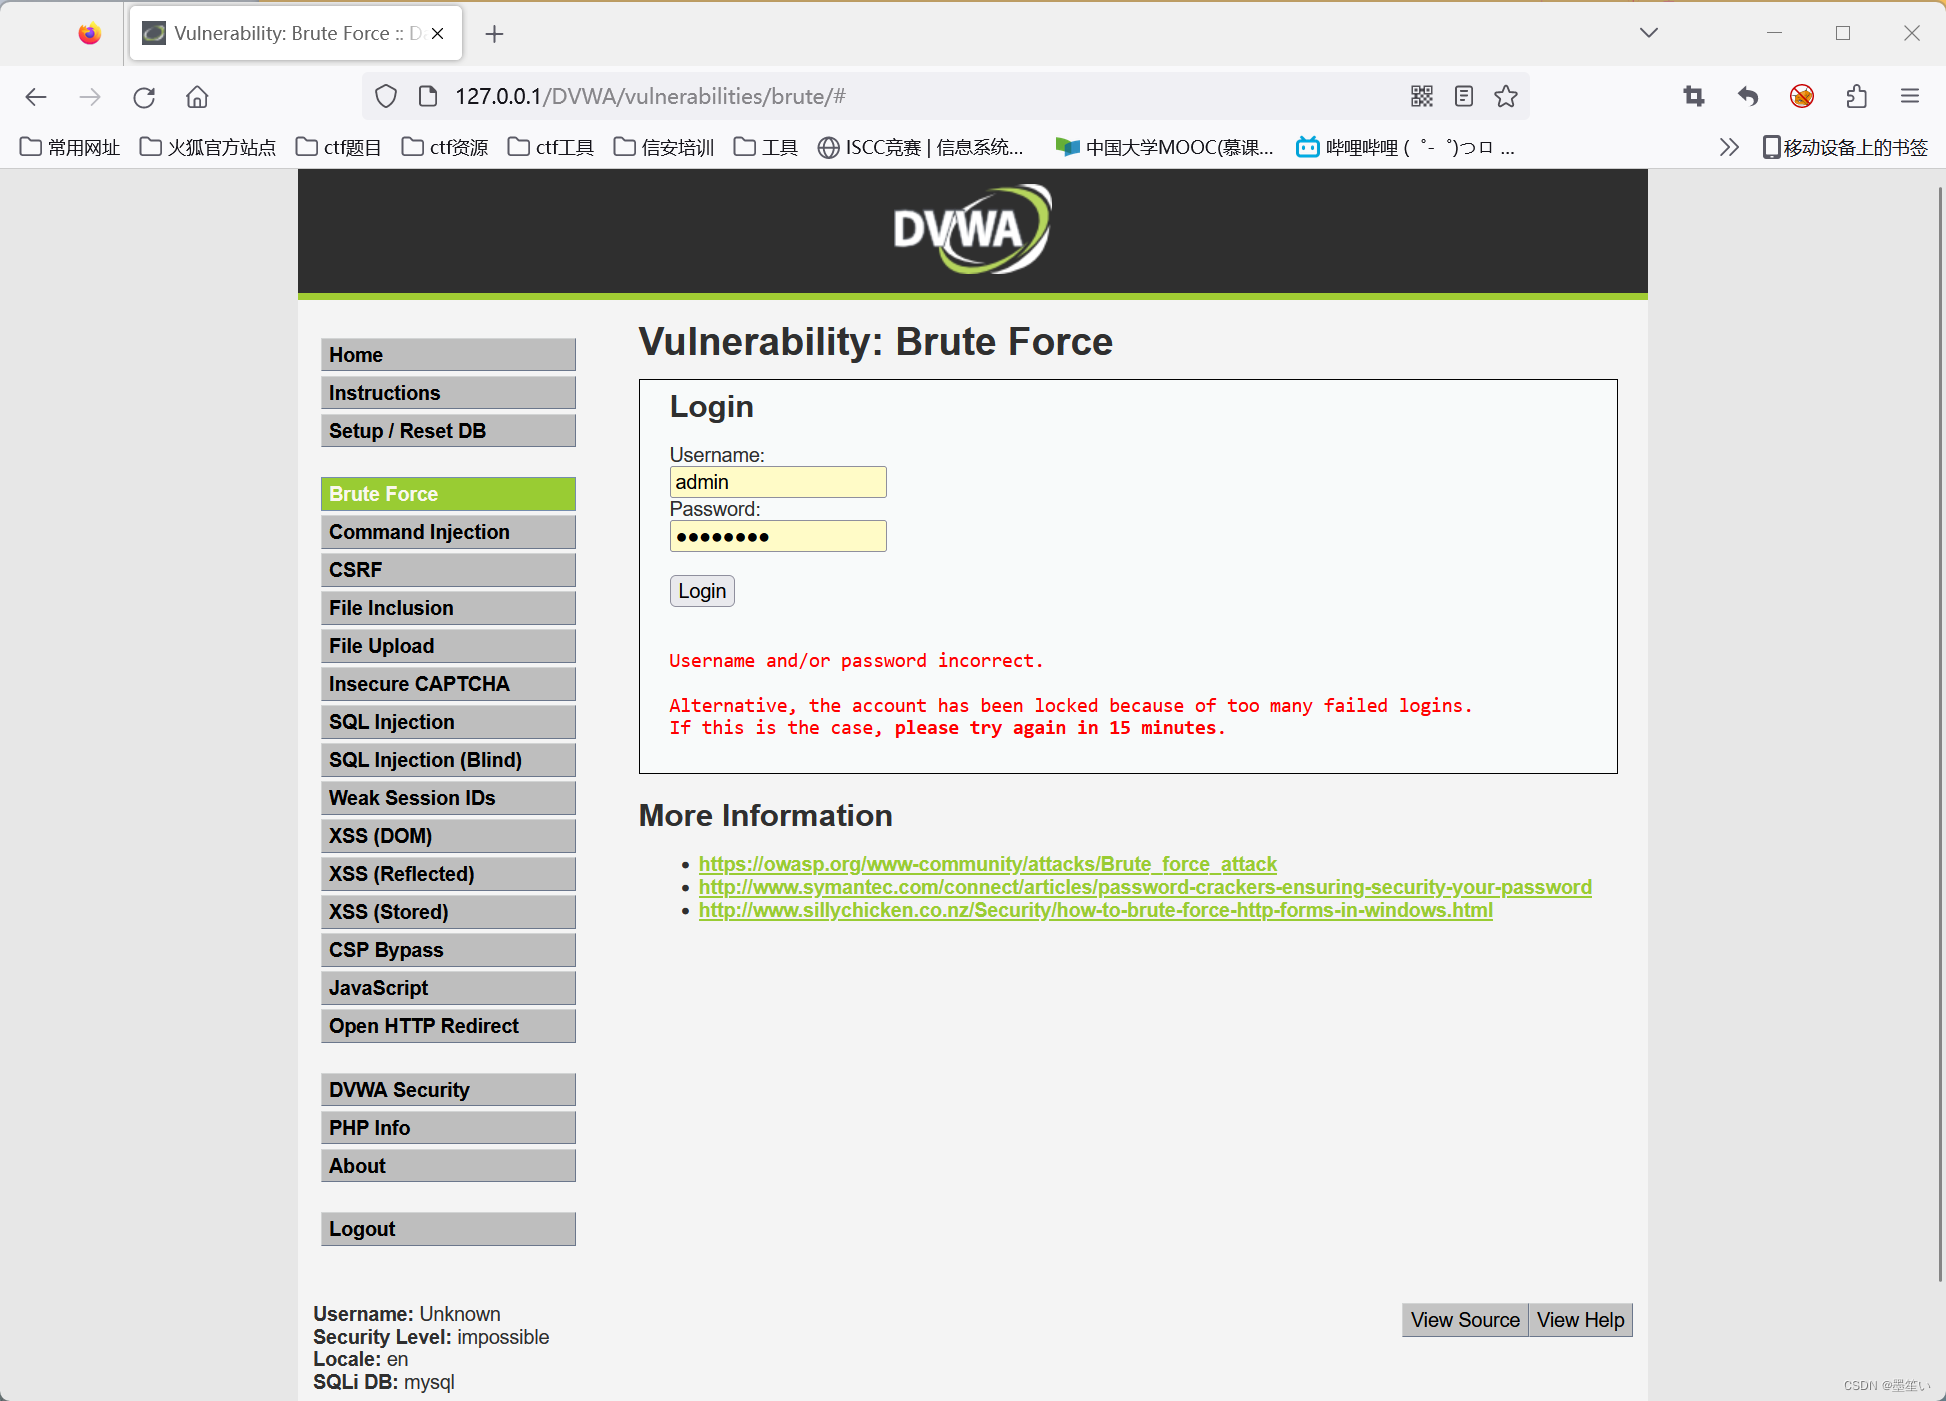Click the browser back navigation arrow

coord(38,97)
